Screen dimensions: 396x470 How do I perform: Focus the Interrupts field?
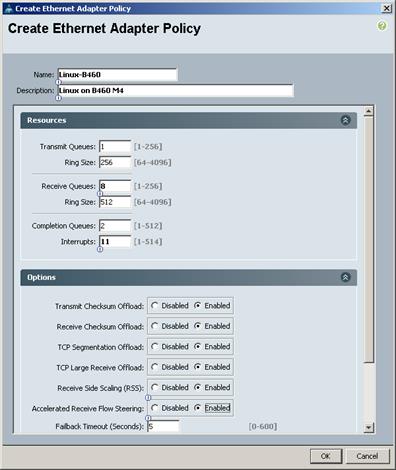click(x=115, y=241)
